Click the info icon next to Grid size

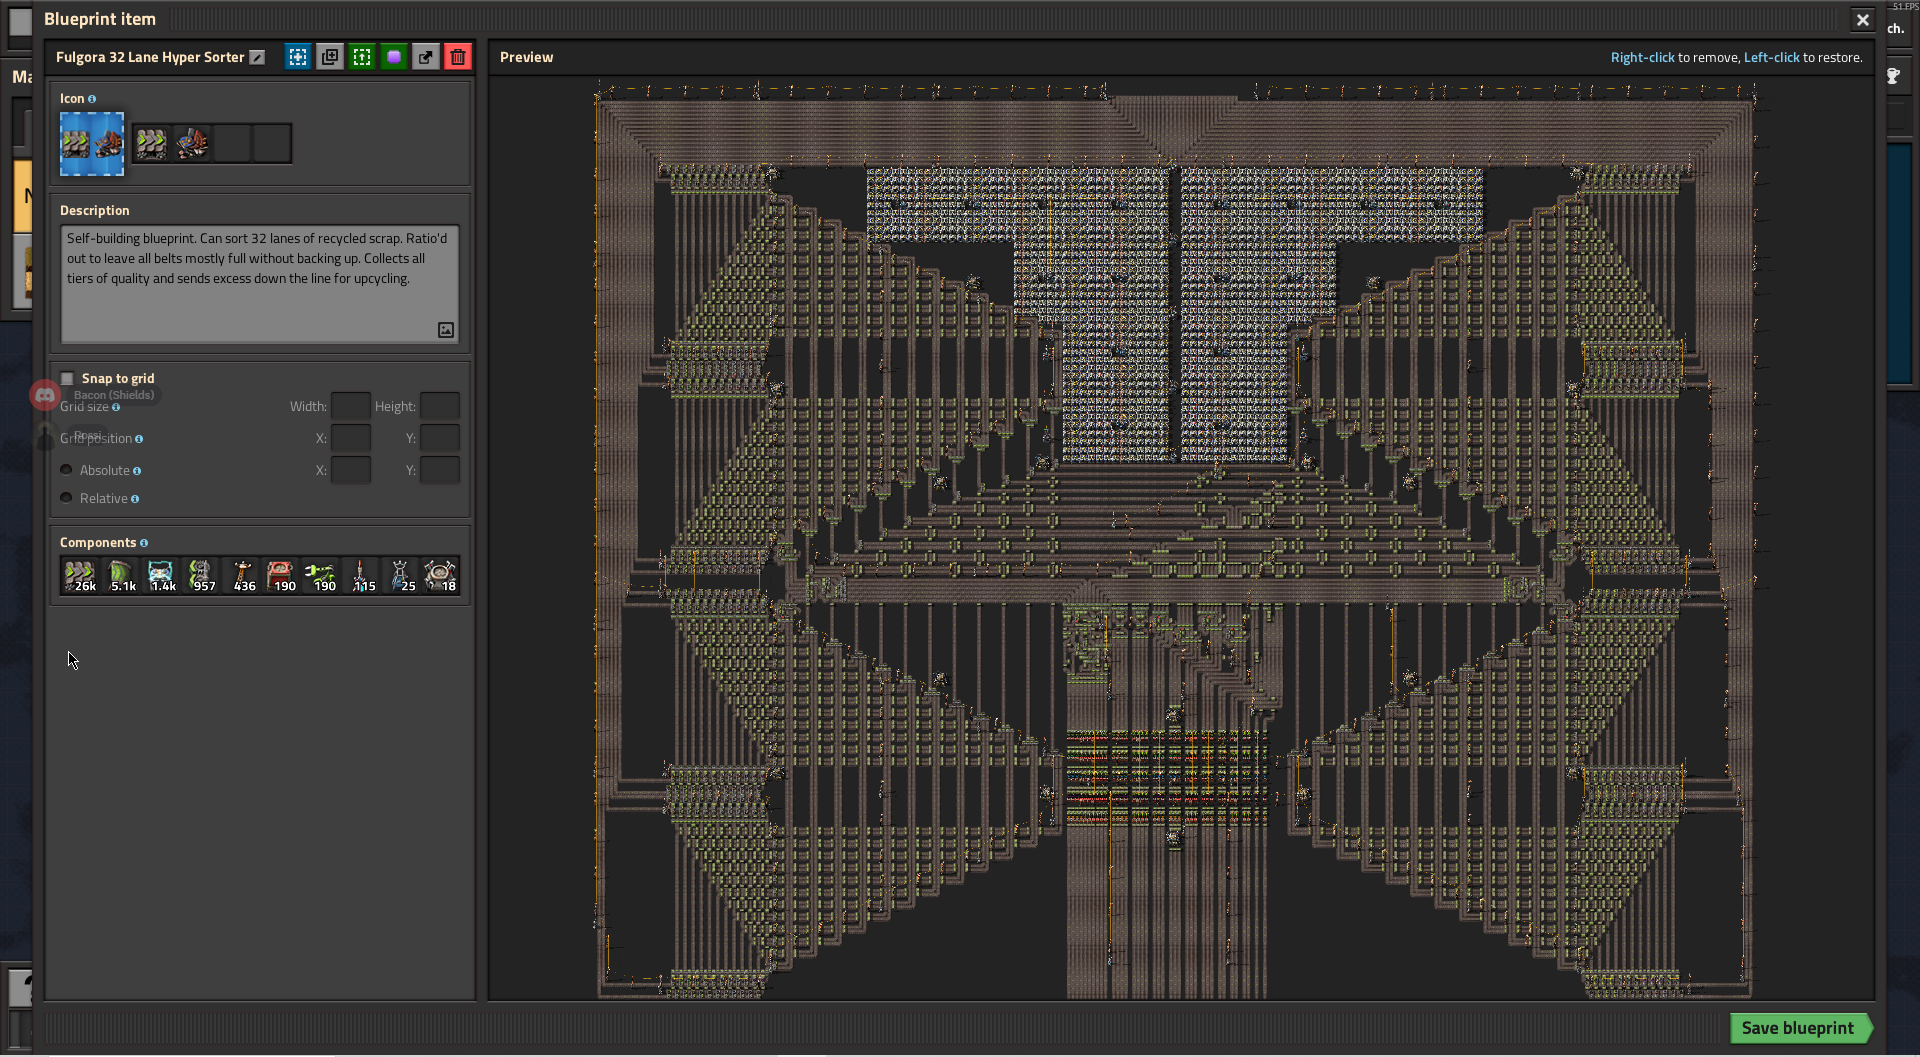pyautogui.click(x=116, y=407)
